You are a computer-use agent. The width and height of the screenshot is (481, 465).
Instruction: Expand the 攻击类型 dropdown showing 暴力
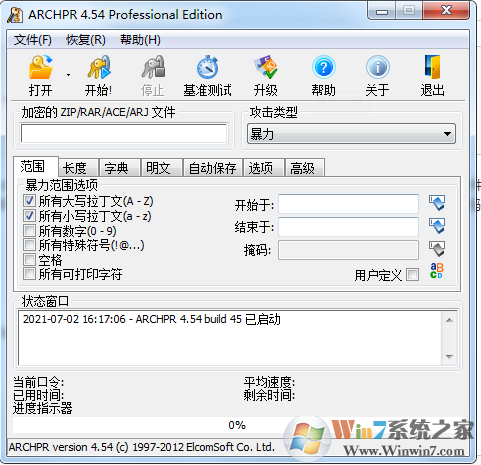pos(351,134)
